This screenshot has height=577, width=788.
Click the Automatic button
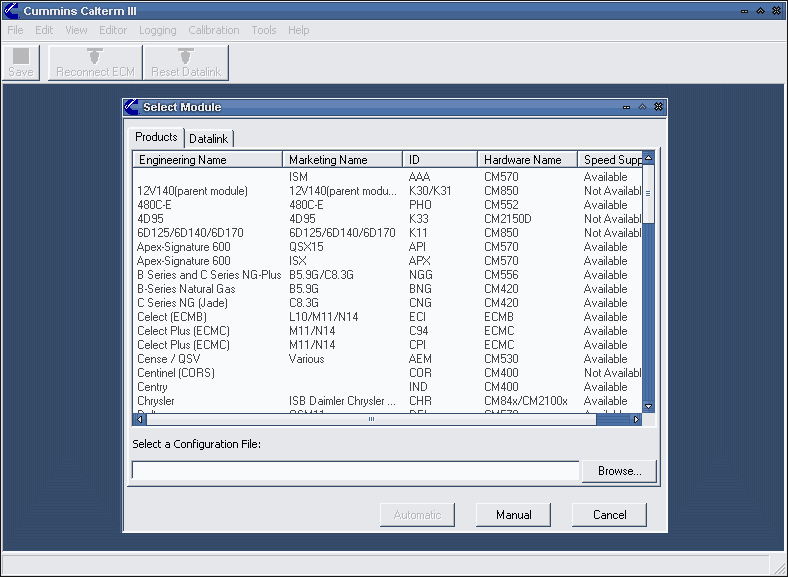[x=417, y=515]
